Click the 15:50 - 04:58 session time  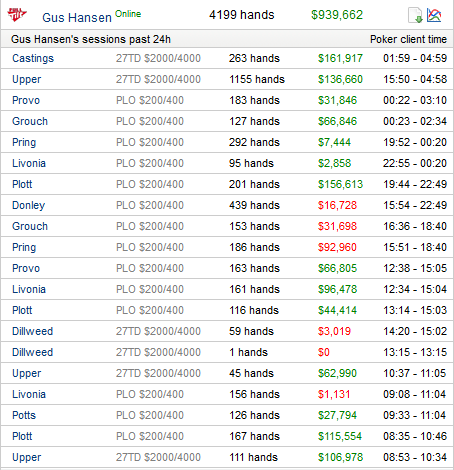click(415, 79)
